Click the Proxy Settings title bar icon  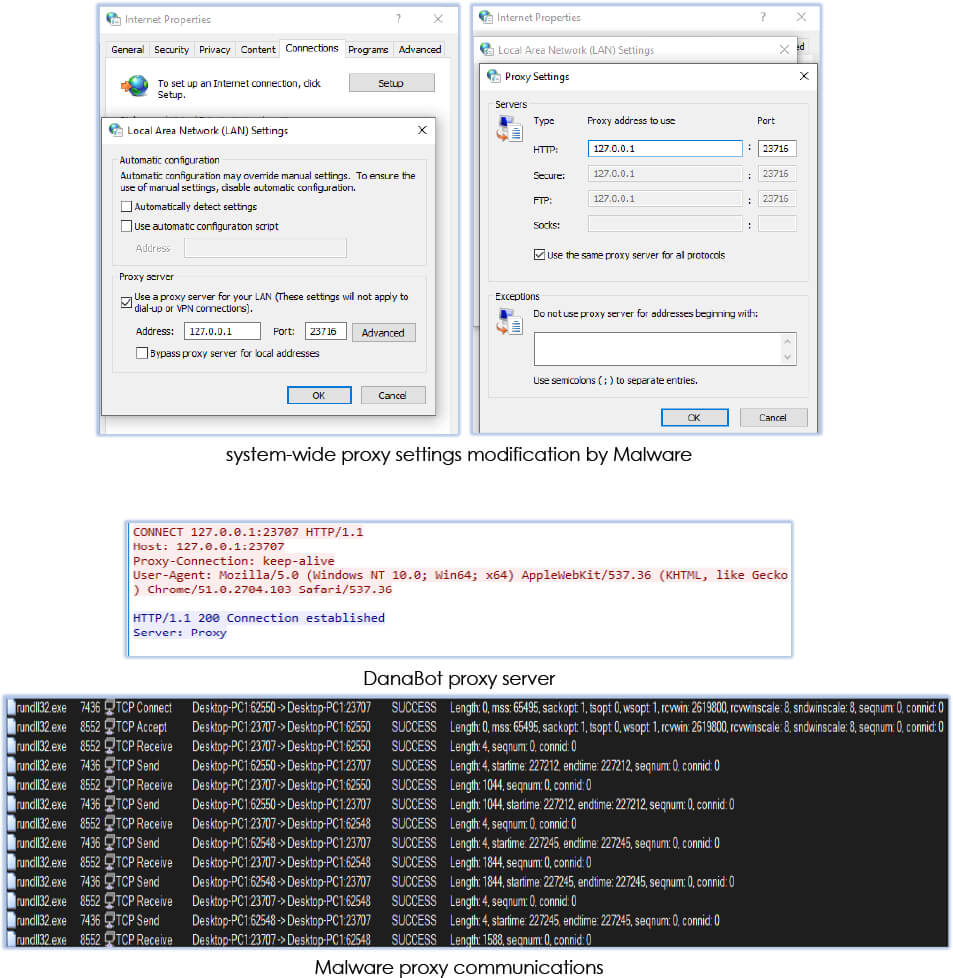pos(493,77)
